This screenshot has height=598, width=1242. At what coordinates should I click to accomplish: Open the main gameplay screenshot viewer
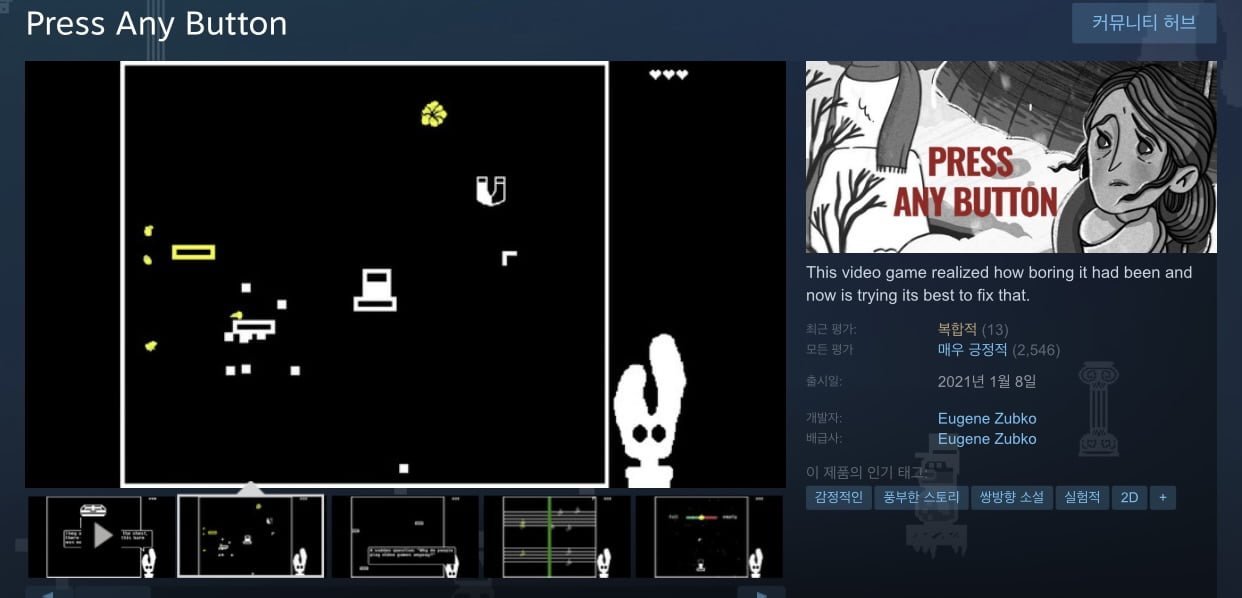point(405,275)
